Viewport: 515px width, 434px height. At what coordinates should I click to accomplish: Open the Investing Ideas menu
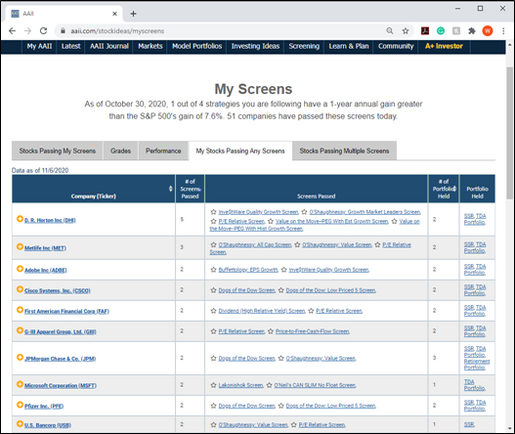[x=255, y=46]
